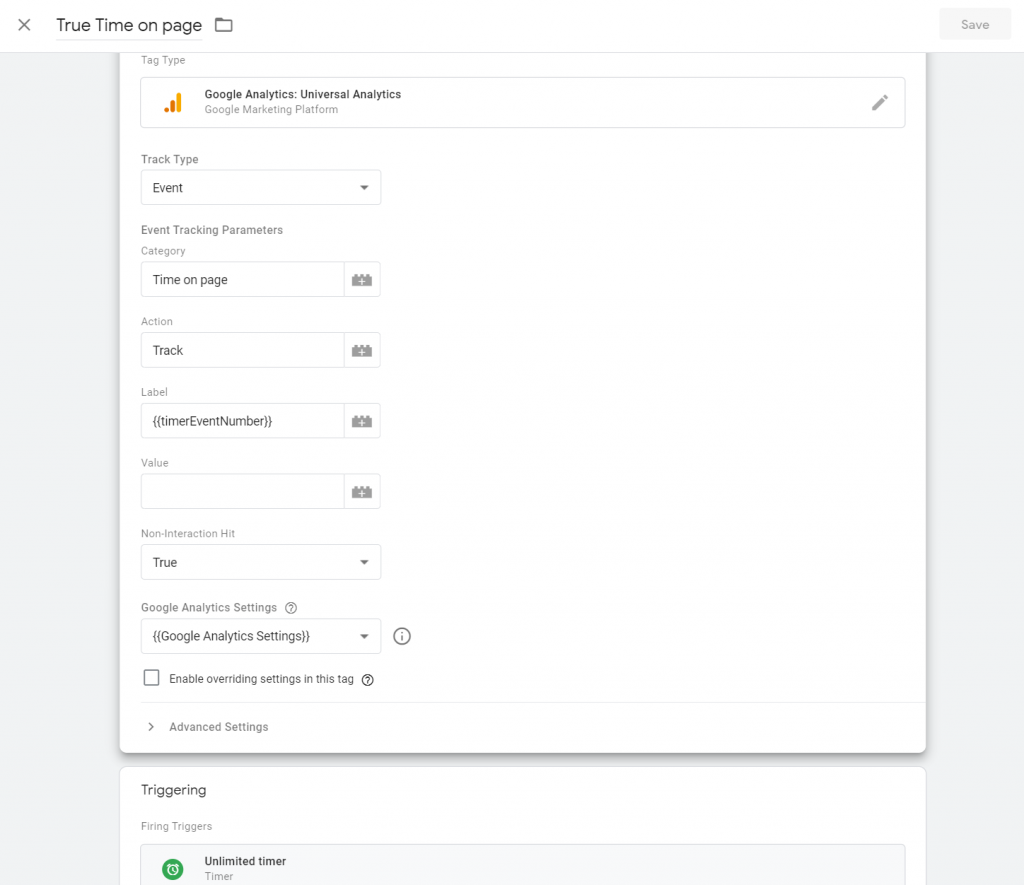Viewport: 1024px width, 885px height.
Task: Enable overriding settings in this tag
Action: pos(152,678)
